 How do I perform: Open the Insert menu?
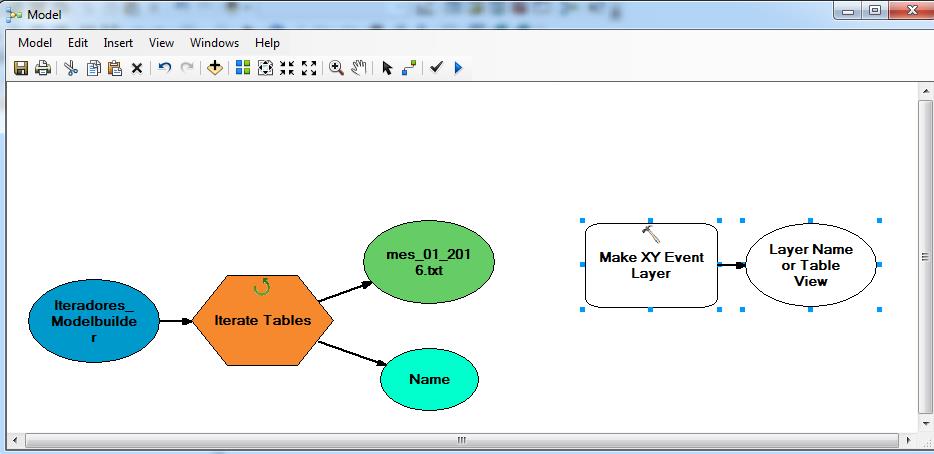tap(118, 43)
